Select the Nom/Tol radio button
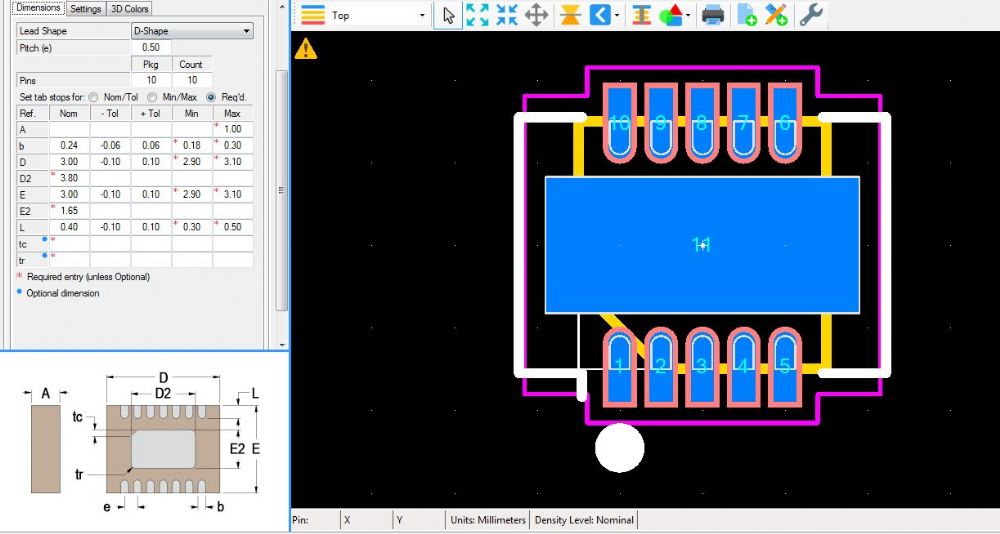The height and width of the screenshot is (534, 1000). [x=93, y=97]
